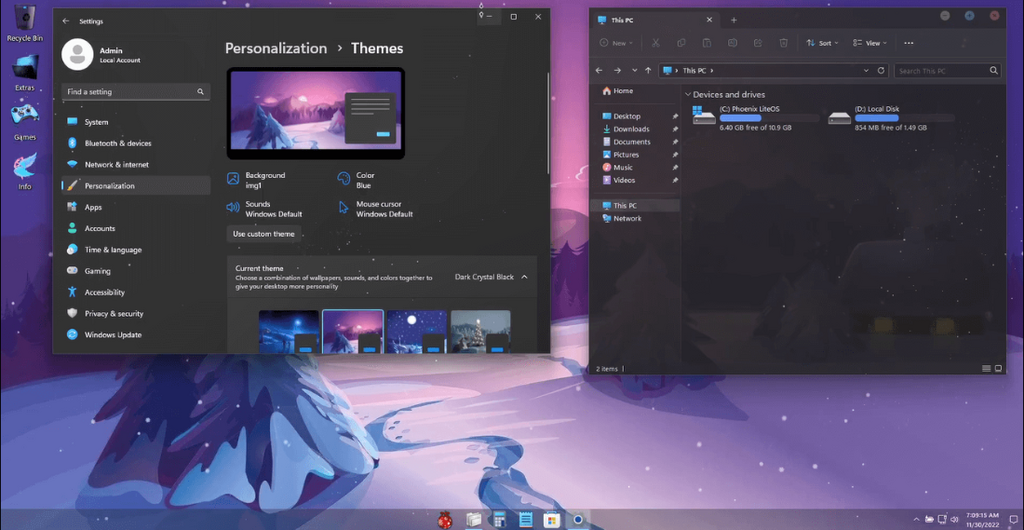
Task: Open the Info desktop shortcut
Action: 25,171
